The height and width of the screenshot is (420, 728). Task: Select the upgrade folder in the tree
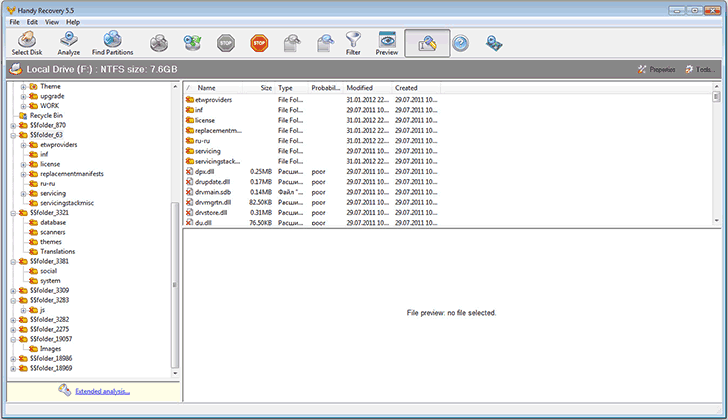coord(52,96)
